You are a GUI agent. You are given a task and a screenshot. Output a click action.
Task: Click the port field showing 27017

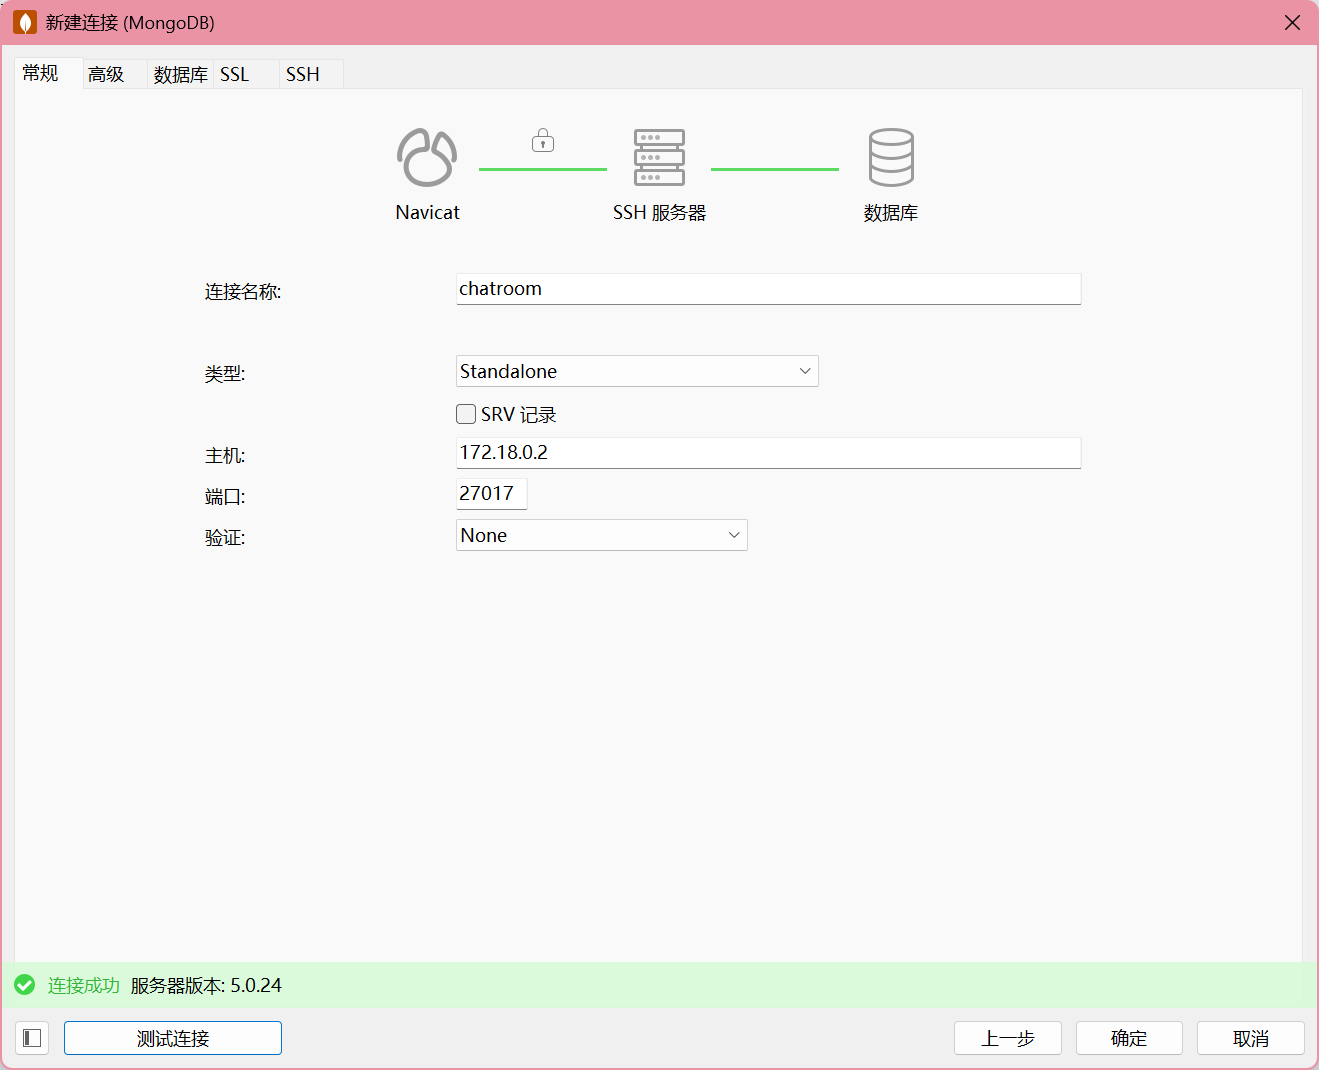coord(491,494)
